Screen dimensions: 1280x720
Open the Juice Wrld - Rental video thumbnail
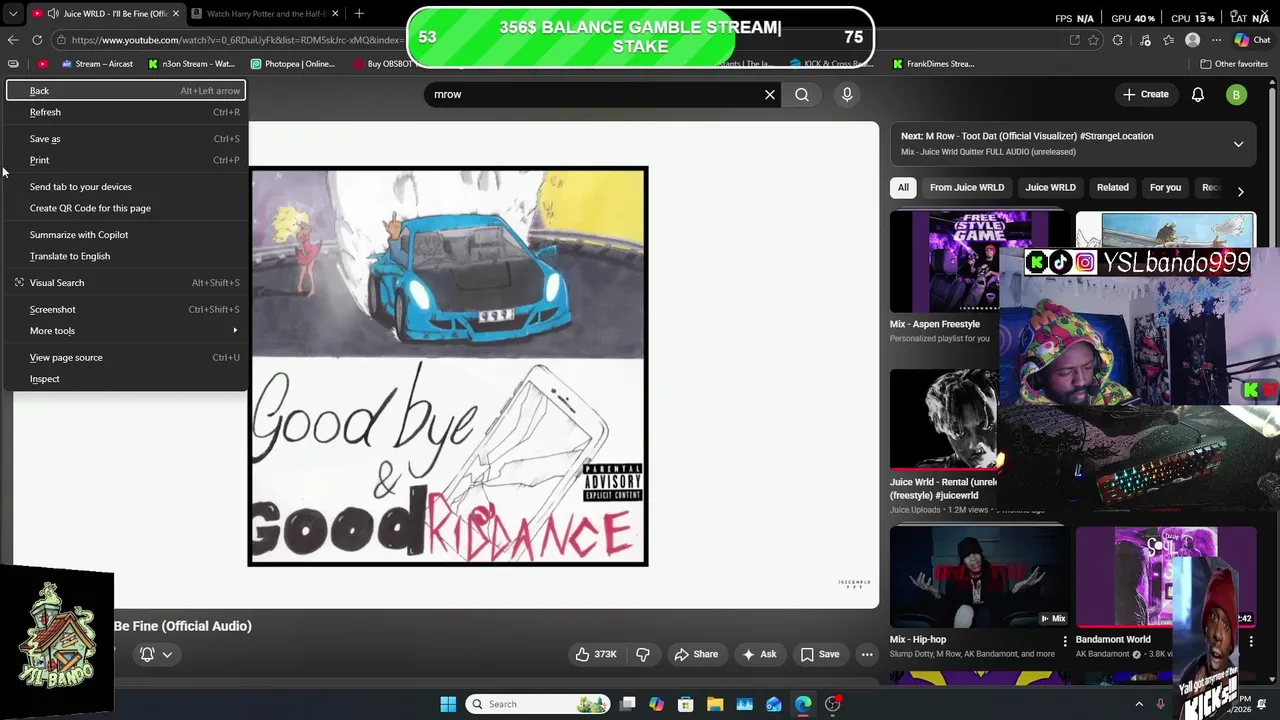point(945,420)
